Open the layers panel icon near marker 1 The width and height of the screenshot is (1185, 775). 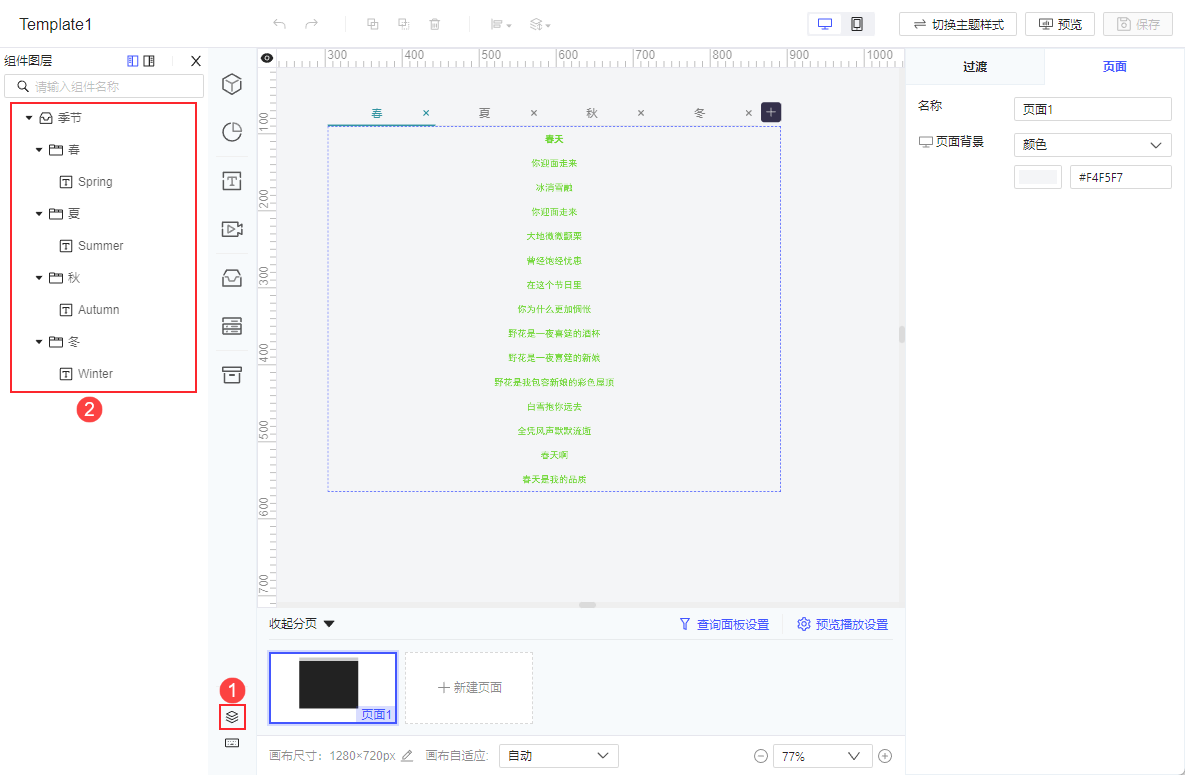pyautogui.click(x=231, y=717)
